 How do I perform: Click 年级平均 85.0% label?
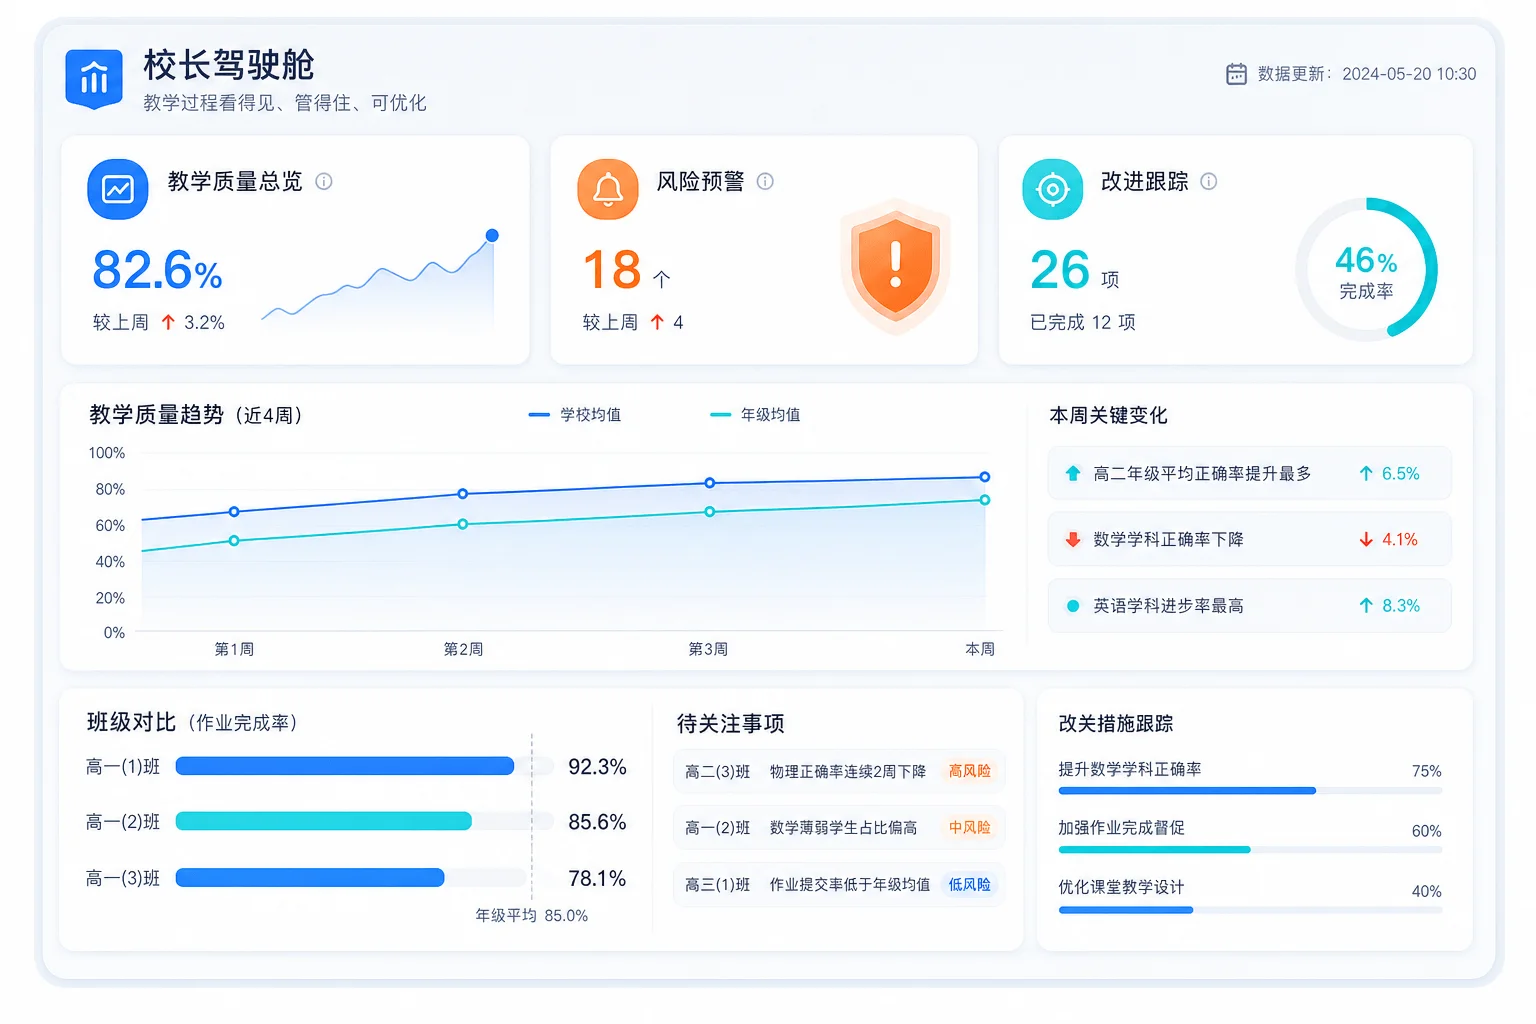click(532, 915)
